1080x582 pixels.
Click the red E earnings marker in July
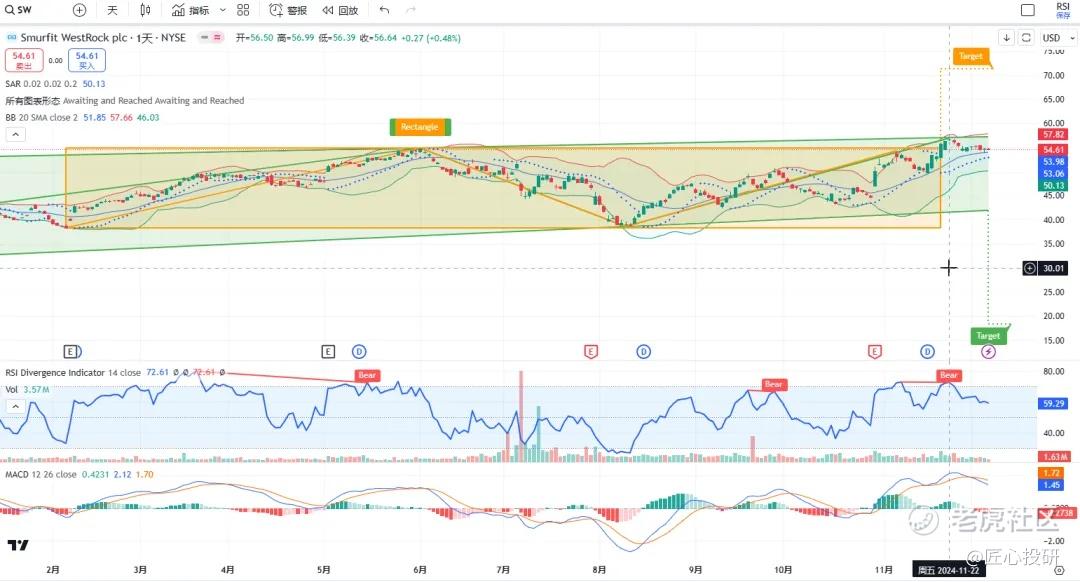590,352
